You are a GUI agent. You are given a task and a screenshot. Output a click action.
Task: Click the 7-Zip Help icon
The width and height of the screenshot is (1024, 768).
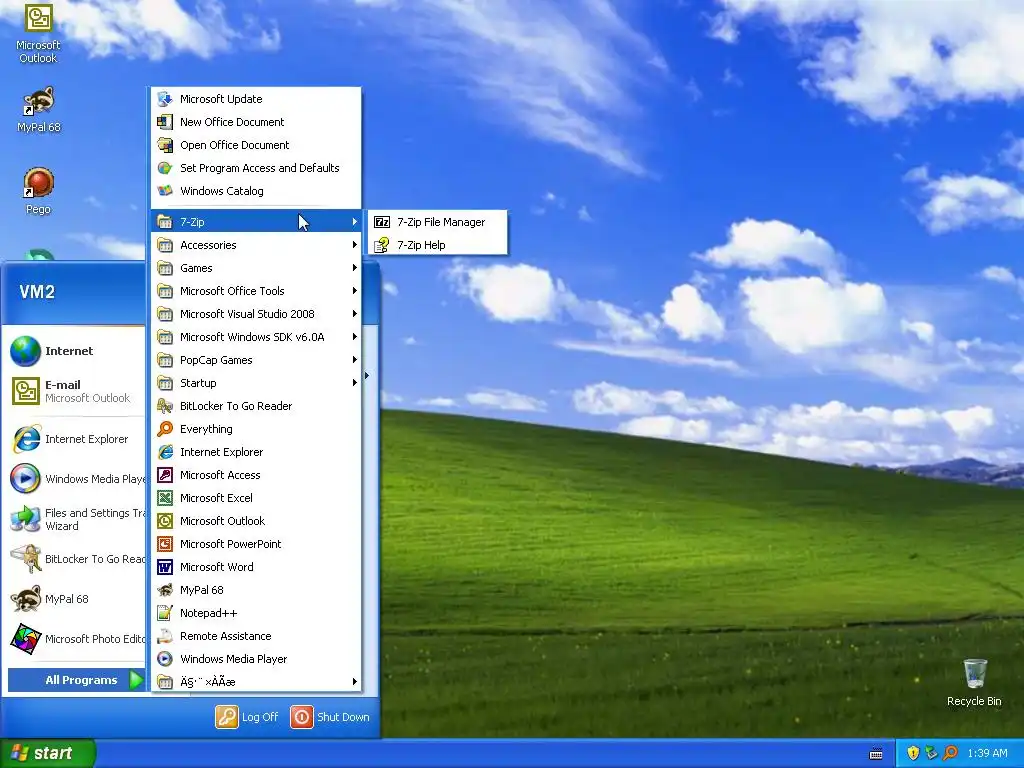pyautogui.click(x=382, y=245)
